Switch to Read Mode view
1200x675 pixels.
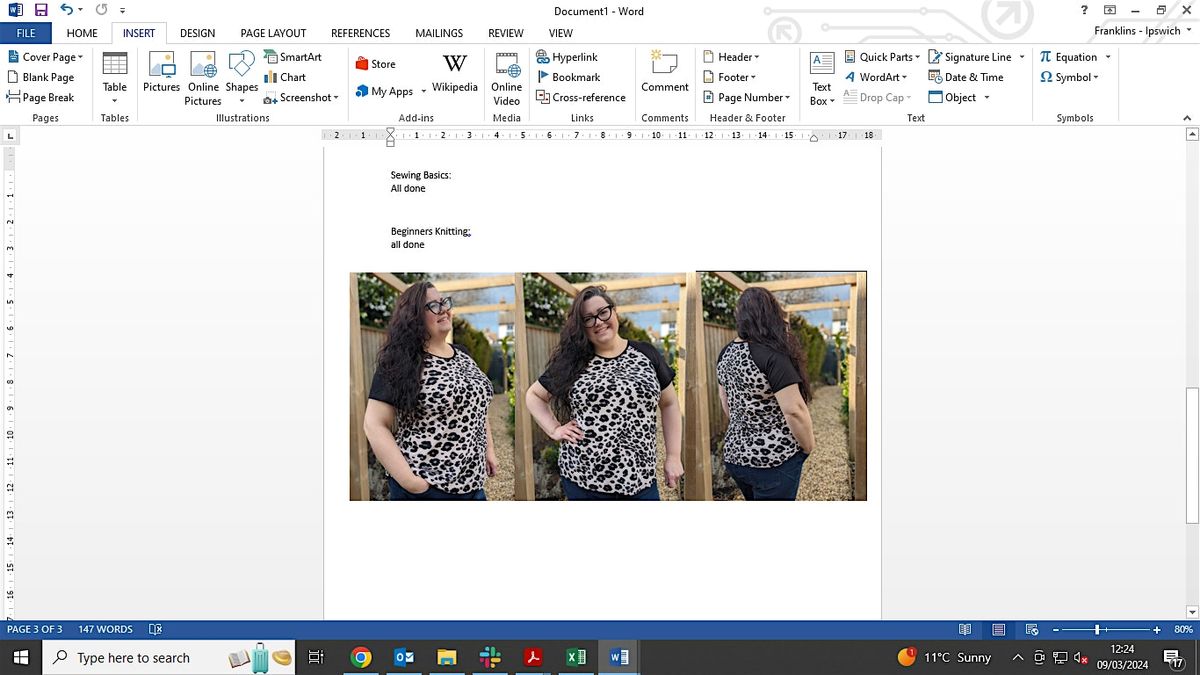[x=965, y=630]
